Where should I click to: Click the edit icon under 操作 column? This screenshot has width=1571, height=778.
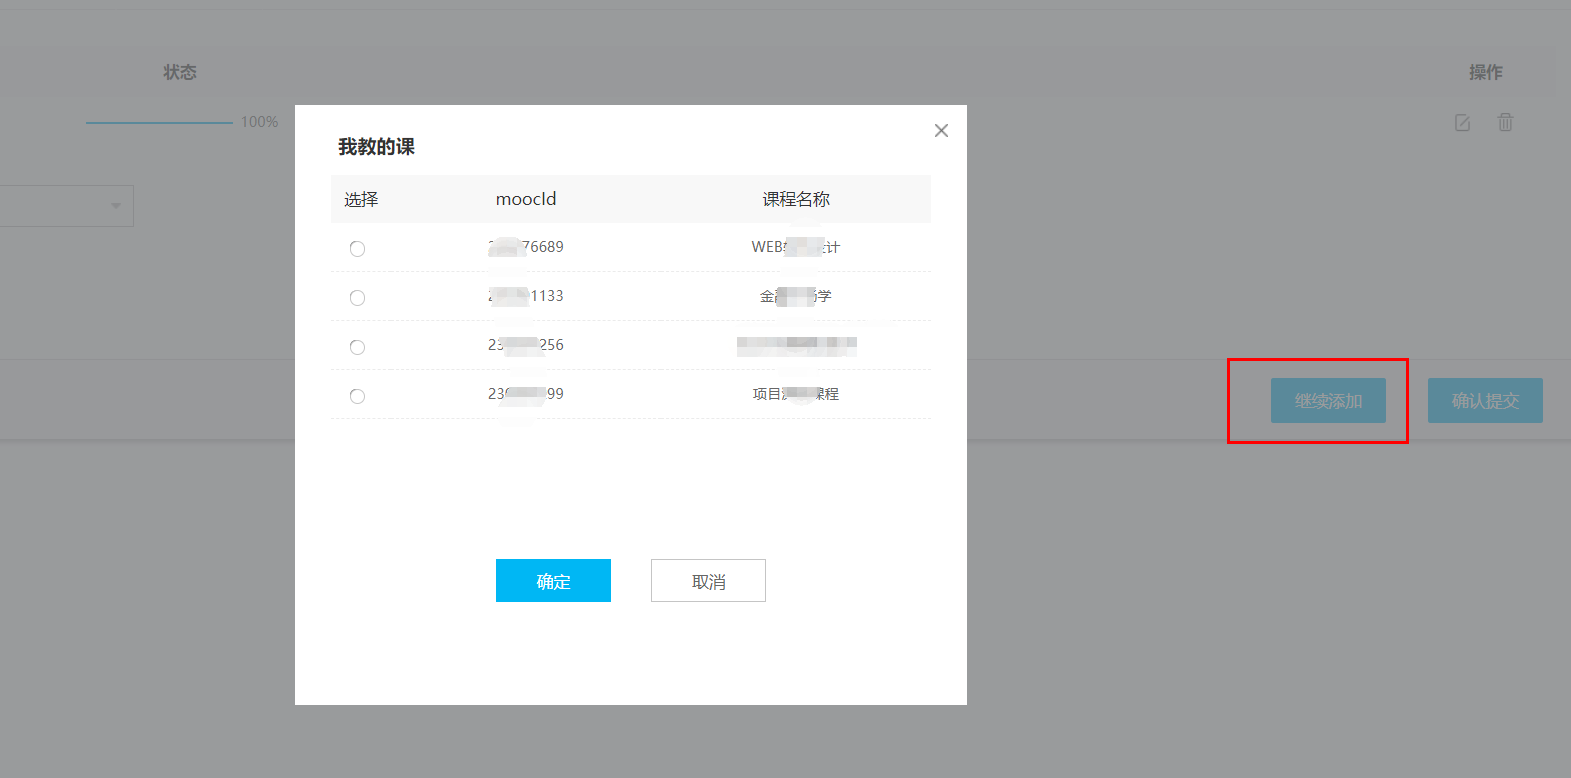[1462, 123]
